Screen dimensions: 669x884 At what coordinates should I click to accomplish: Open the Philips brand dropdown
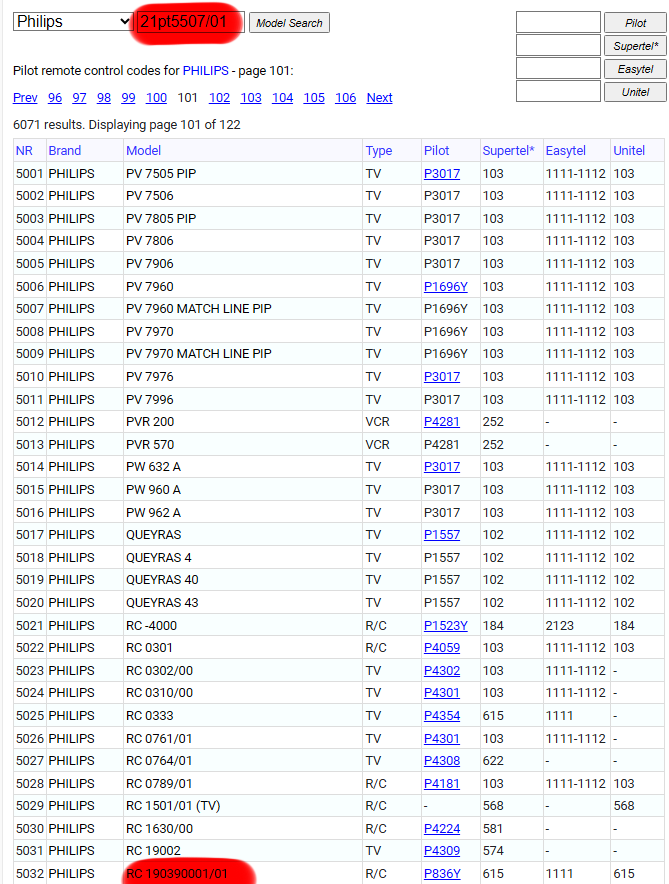72,21
